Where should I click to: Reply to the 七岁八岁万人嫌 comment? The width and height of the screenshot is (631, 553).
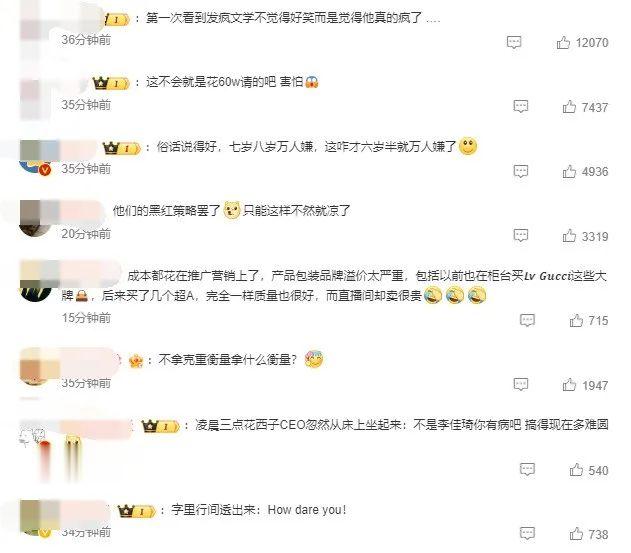pos(521,171)
